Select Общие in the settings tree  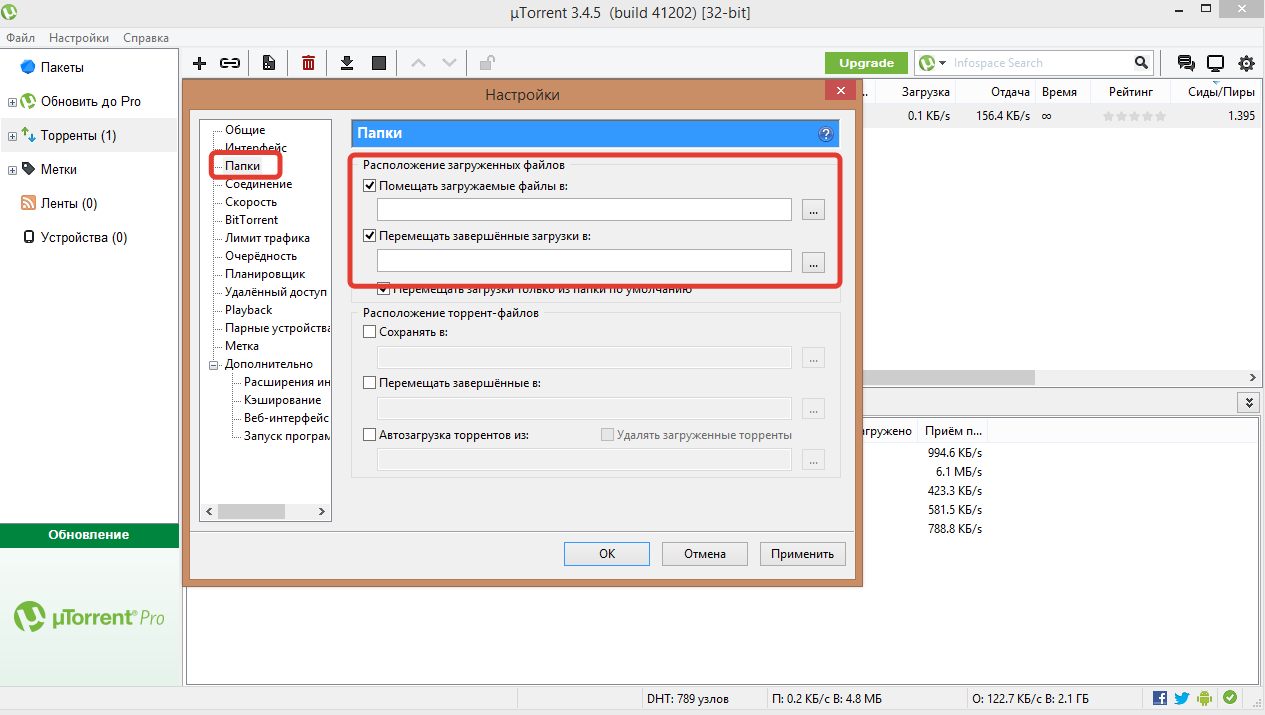[245, 130]
